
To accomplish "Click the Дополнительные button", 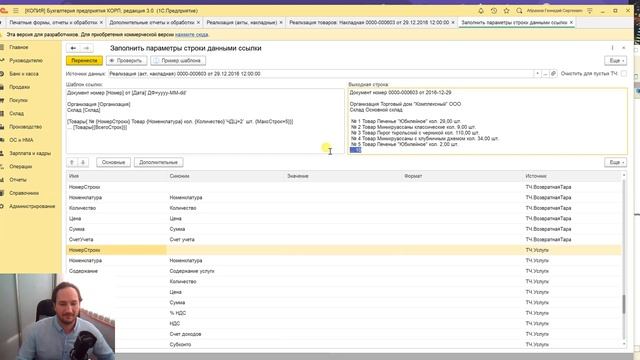I will (x=158, y=162).
